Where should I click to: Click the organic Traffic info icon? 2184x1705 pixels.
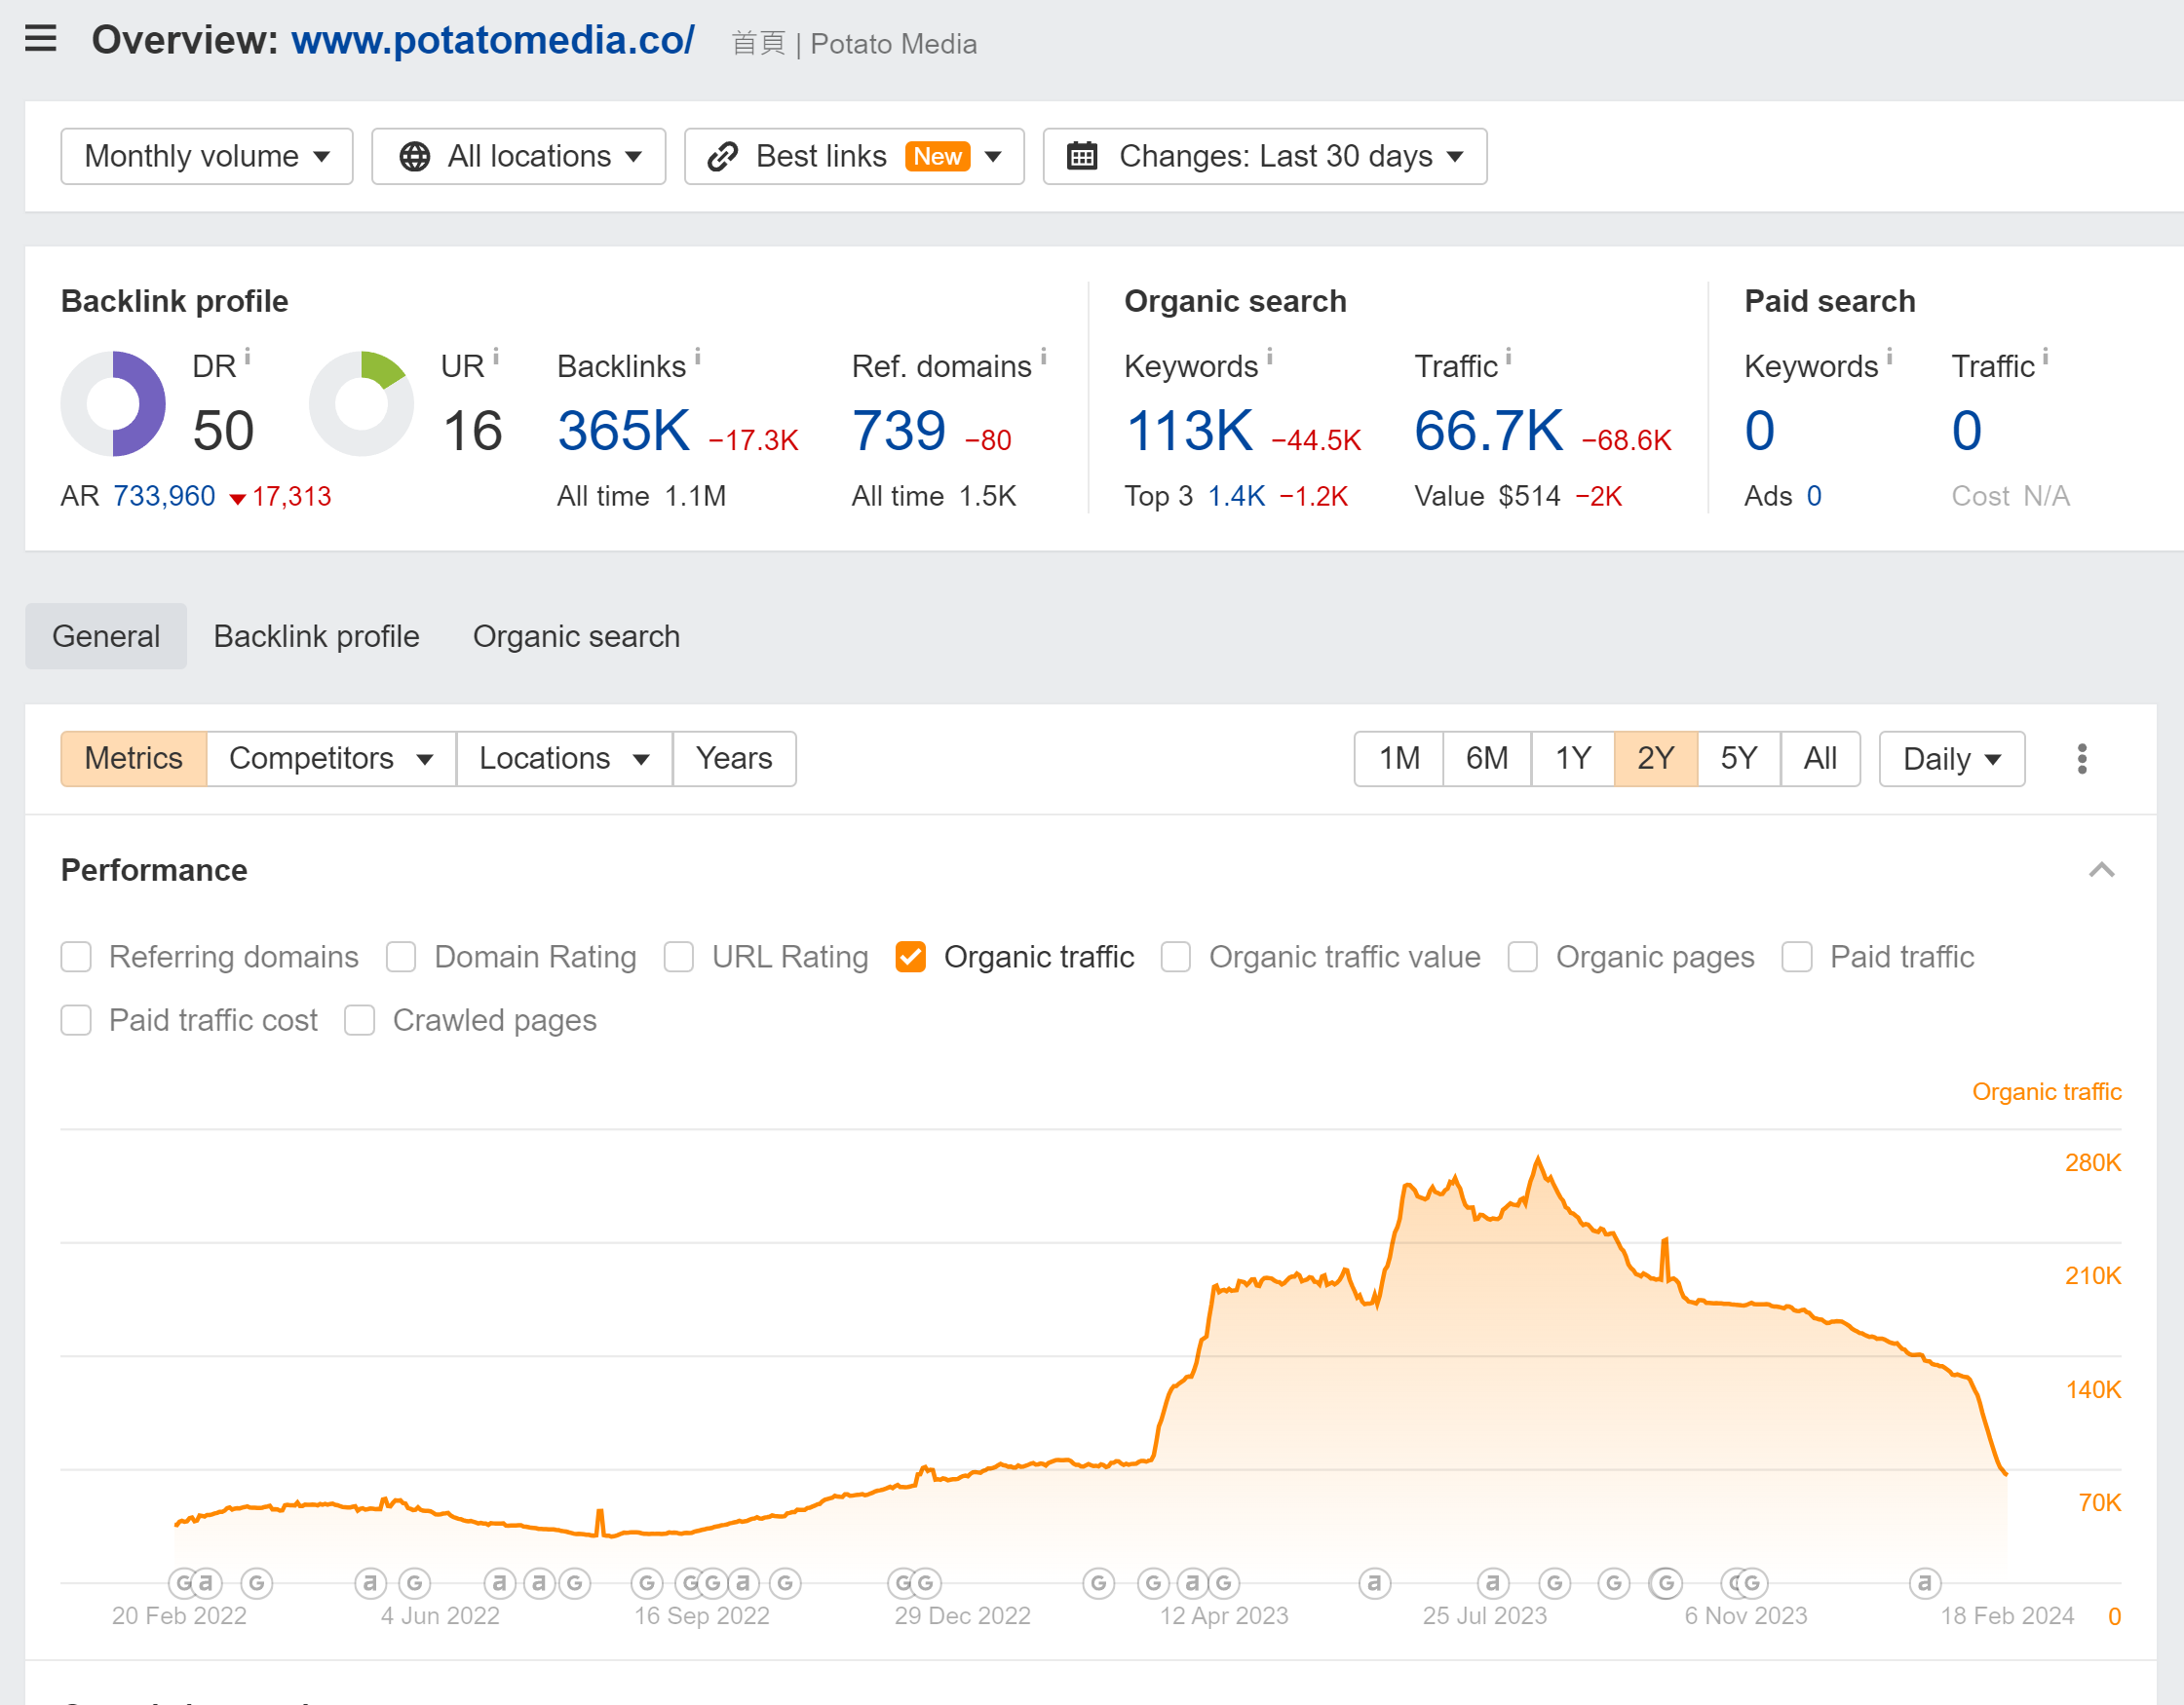point(1508,356)
